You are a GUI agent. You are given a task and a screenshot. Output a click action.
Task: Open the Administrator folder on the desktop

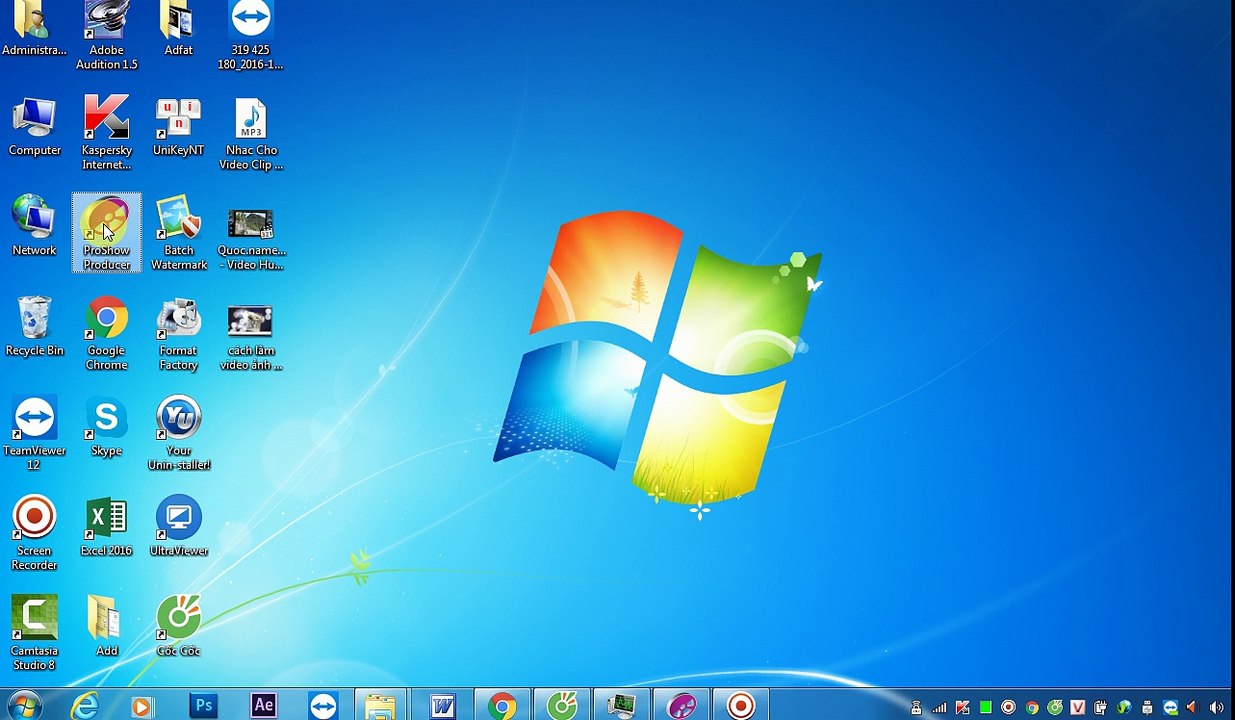tap(34, 29)
